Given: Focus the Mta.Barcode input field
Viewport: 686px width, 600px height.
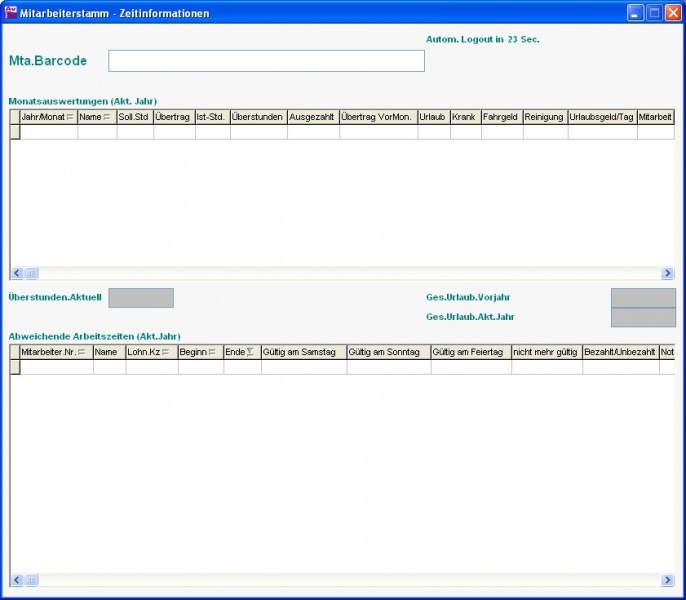Looking at the screenshot, I should 266,61.
